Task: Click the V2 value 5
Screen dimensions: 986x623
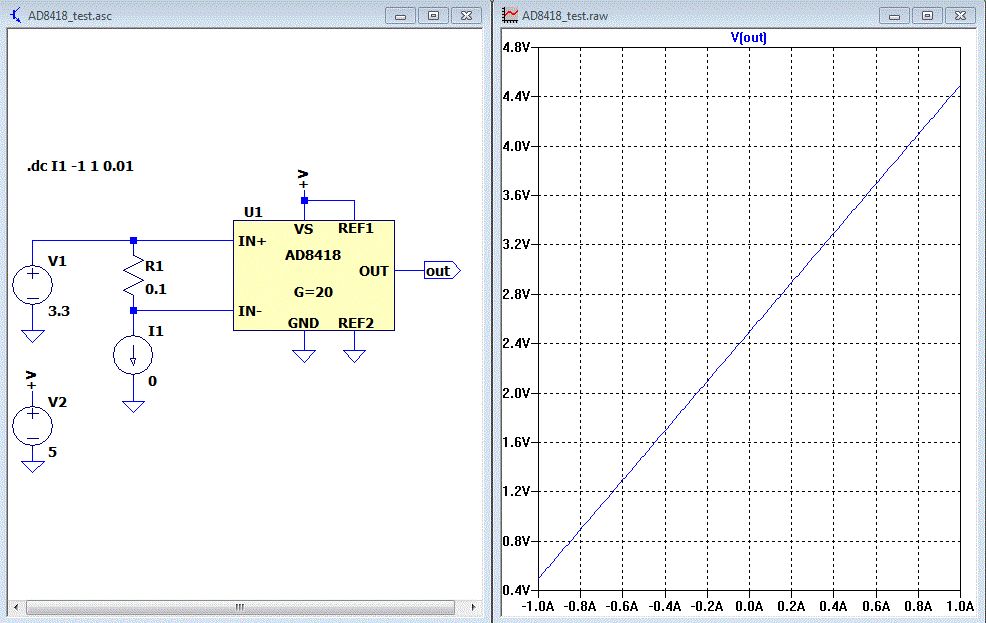Action: [52, 452]
